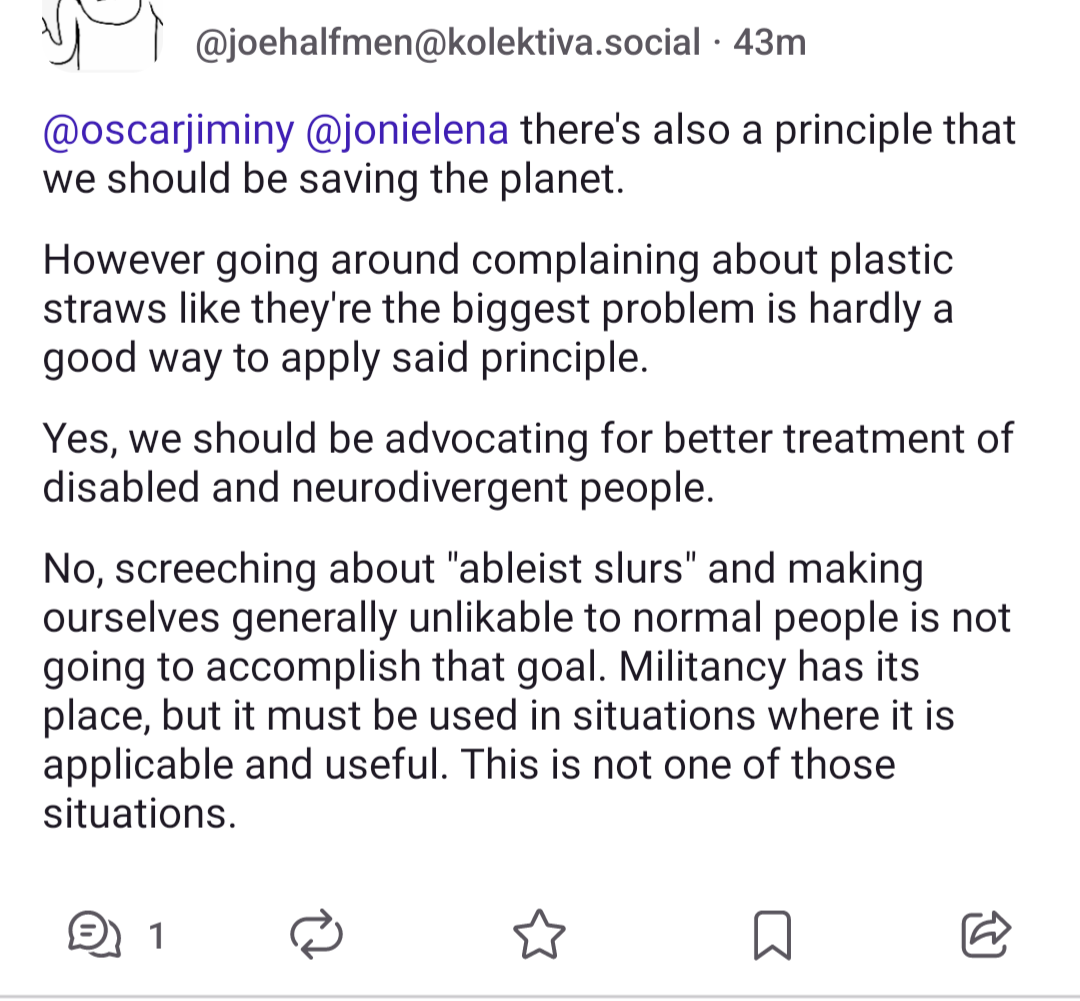Open the poster's sketch avatar image
This screenshot has height=1001, width=1080.
102,34
